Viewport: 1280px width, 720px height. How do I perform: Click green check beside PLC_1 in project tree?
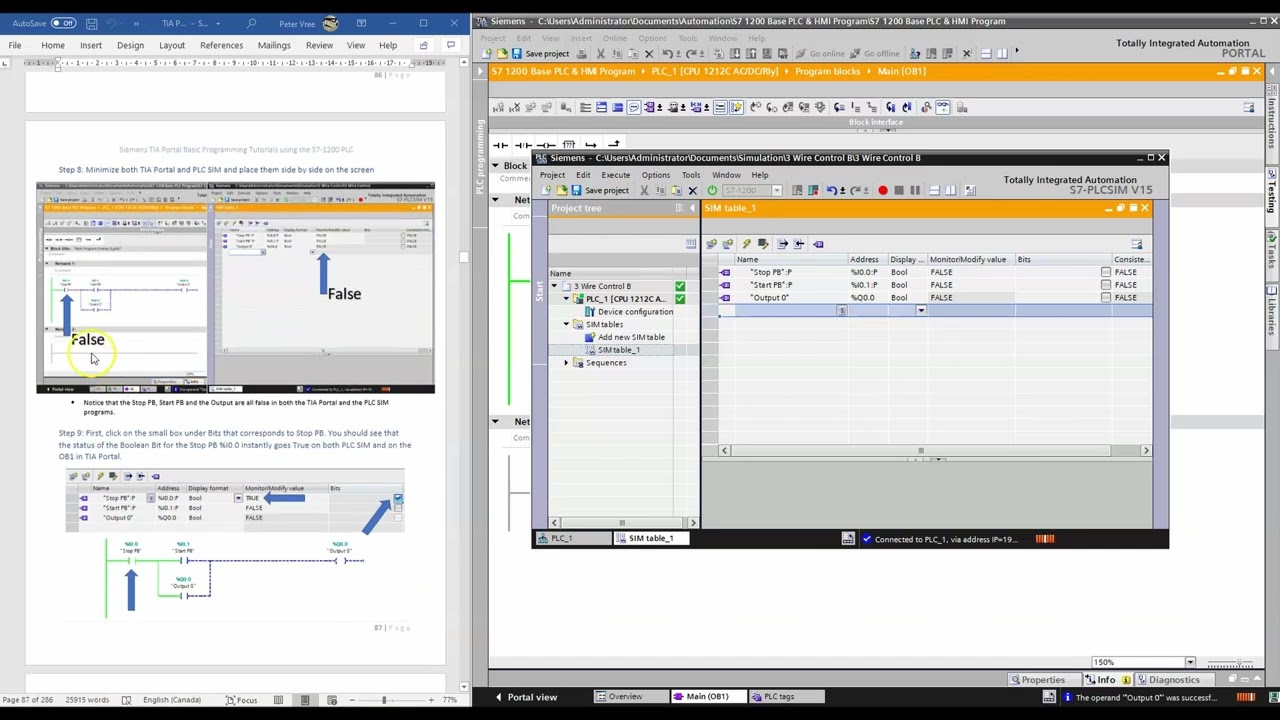coord(680,299)
